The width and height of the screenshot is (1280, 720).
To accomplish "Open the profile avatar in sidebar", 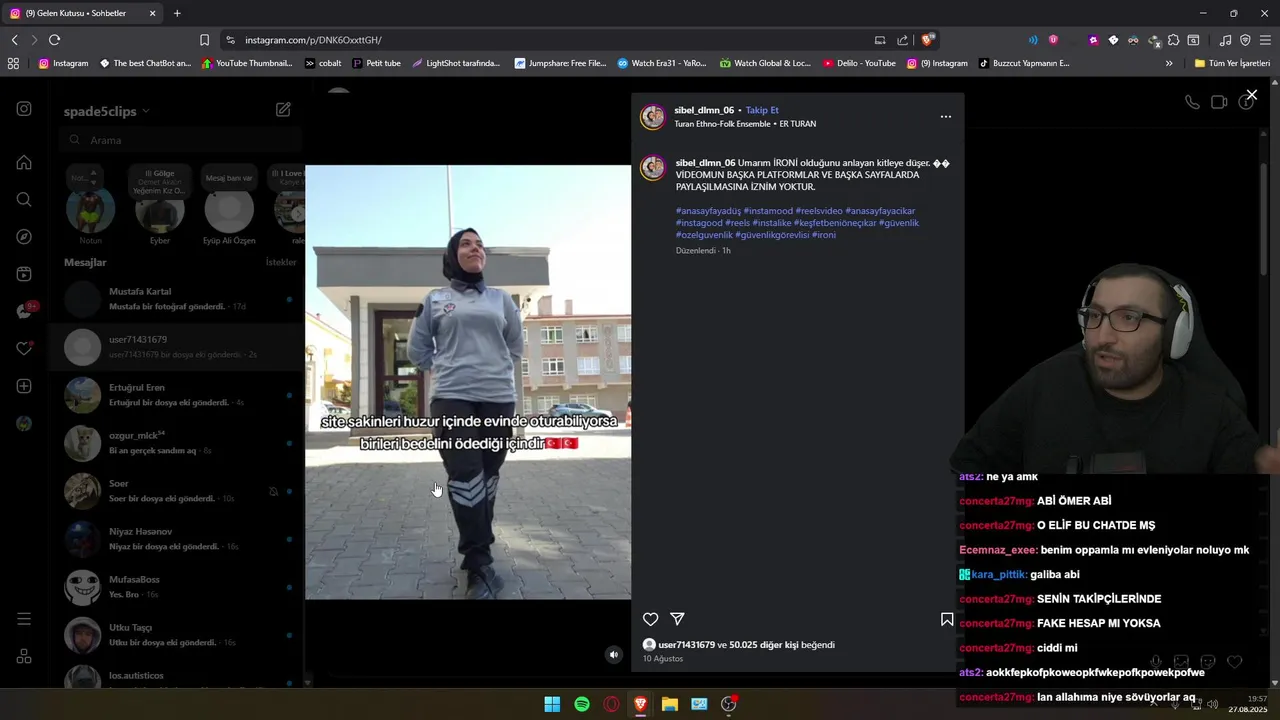I will pyautogui.click(x=24, y=423).
